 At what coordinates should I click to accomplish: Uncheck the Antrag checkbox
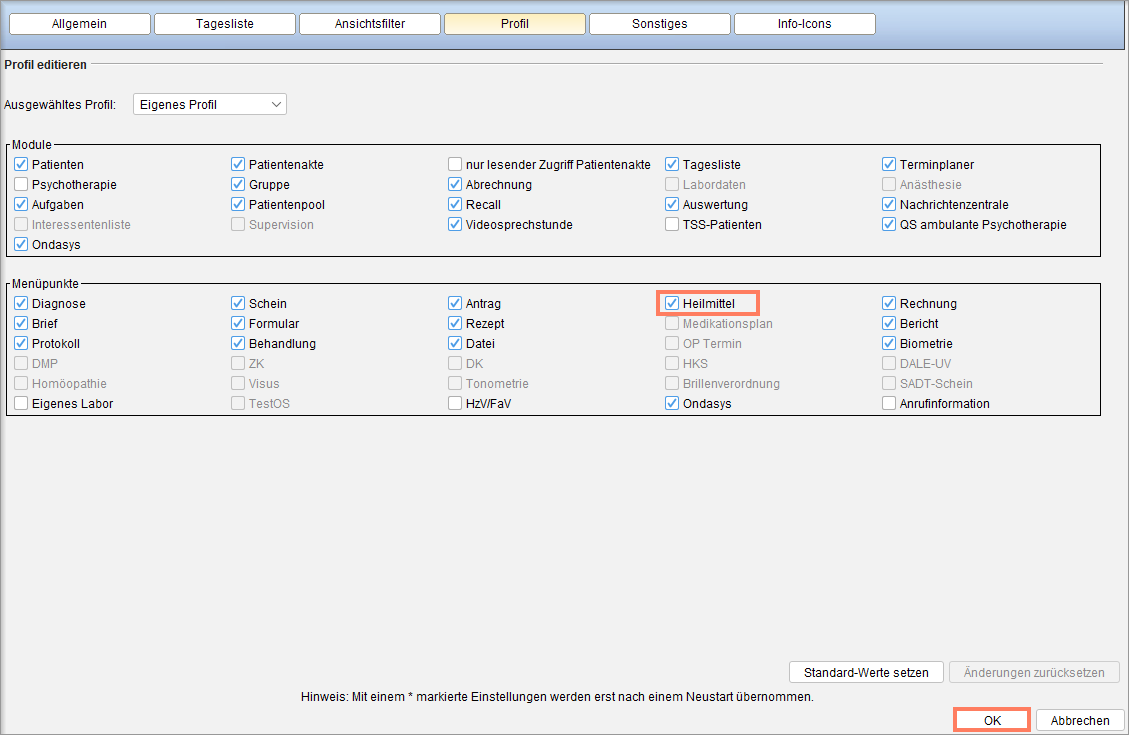454,303
